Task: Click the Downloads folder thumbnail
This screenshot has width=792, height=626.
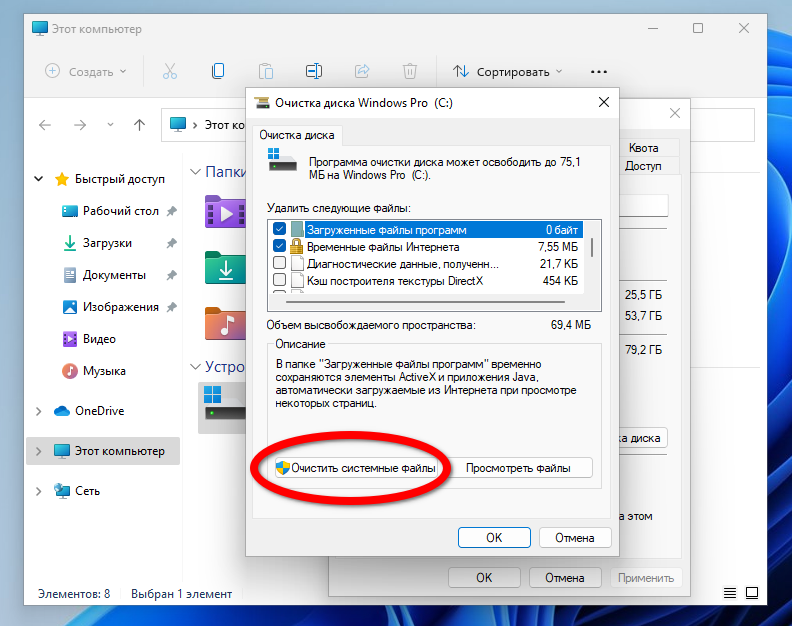Action: [225, 268]
